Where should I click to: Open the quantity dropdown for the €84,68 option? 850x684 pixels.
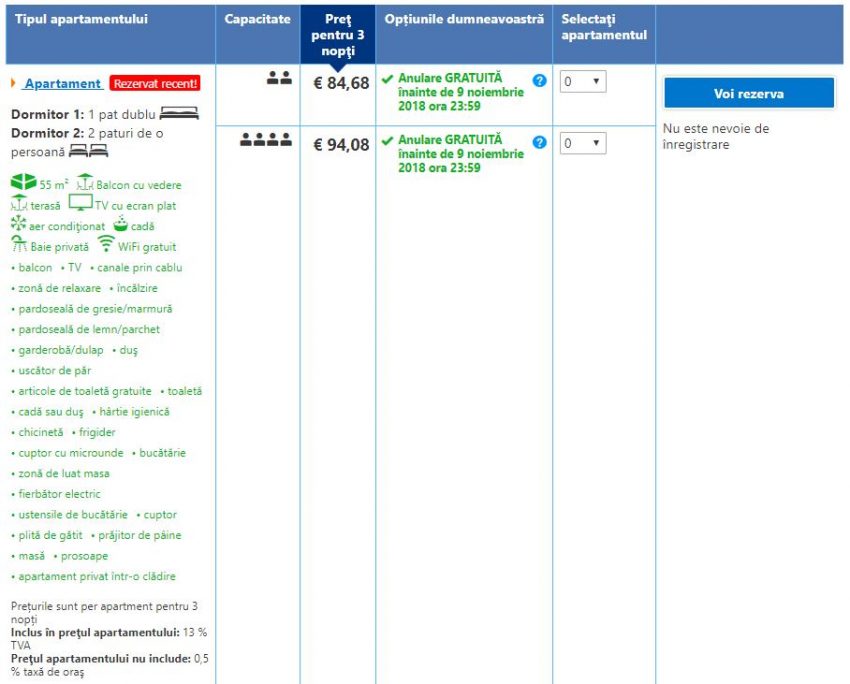coord(583,82)
